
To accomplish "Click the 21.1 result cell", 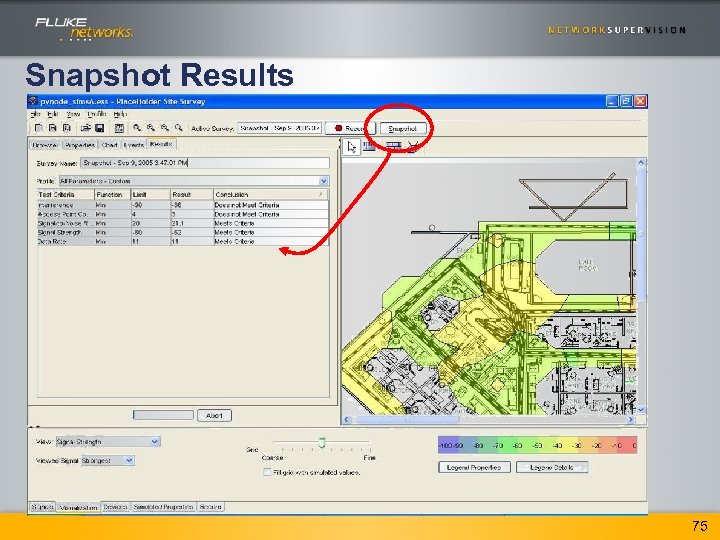I will [x=192, y=223].
